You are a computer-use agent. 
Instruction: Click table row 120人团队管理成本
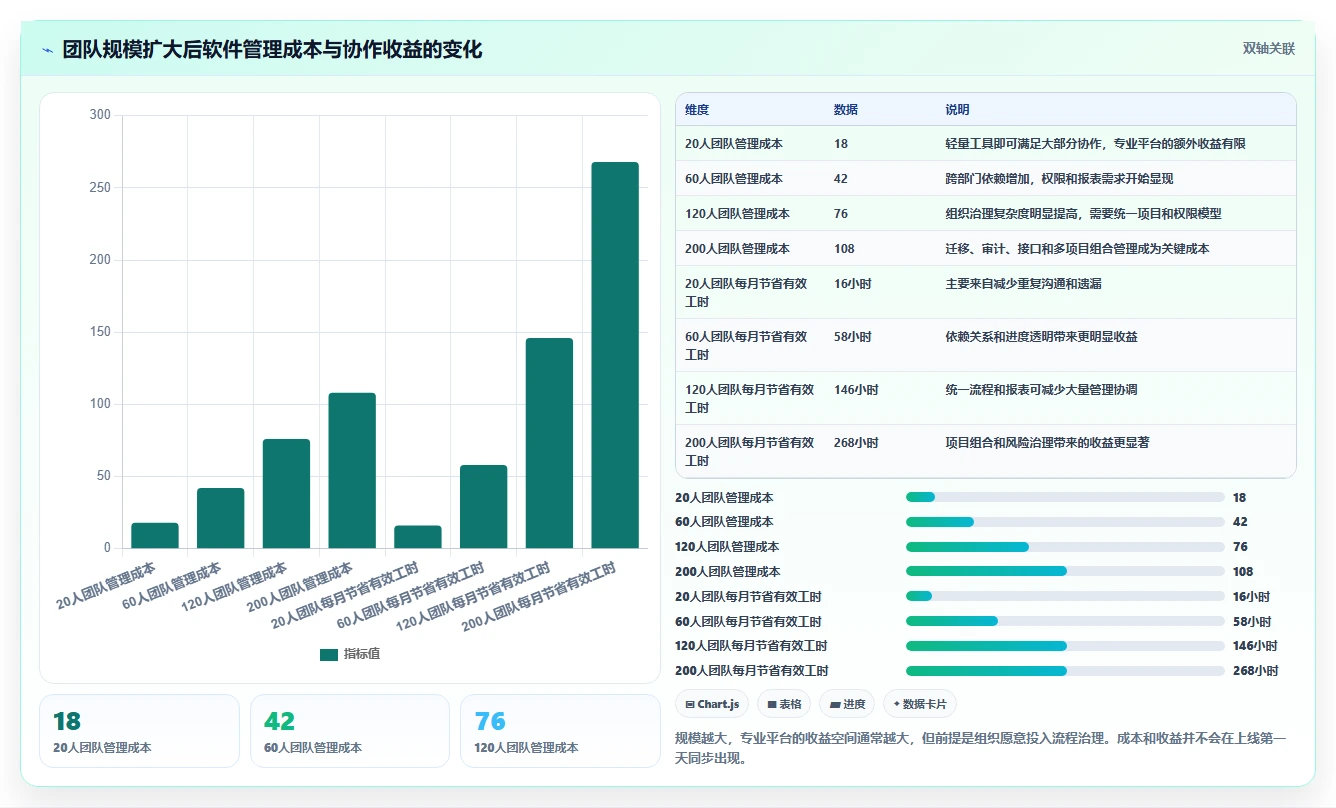click(986, 214)
